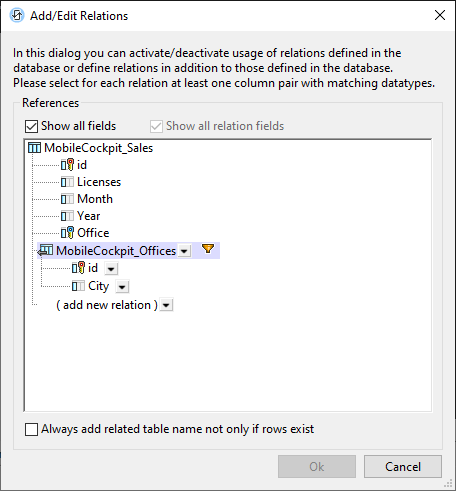Select the Year field in the tree

(88, 216)
